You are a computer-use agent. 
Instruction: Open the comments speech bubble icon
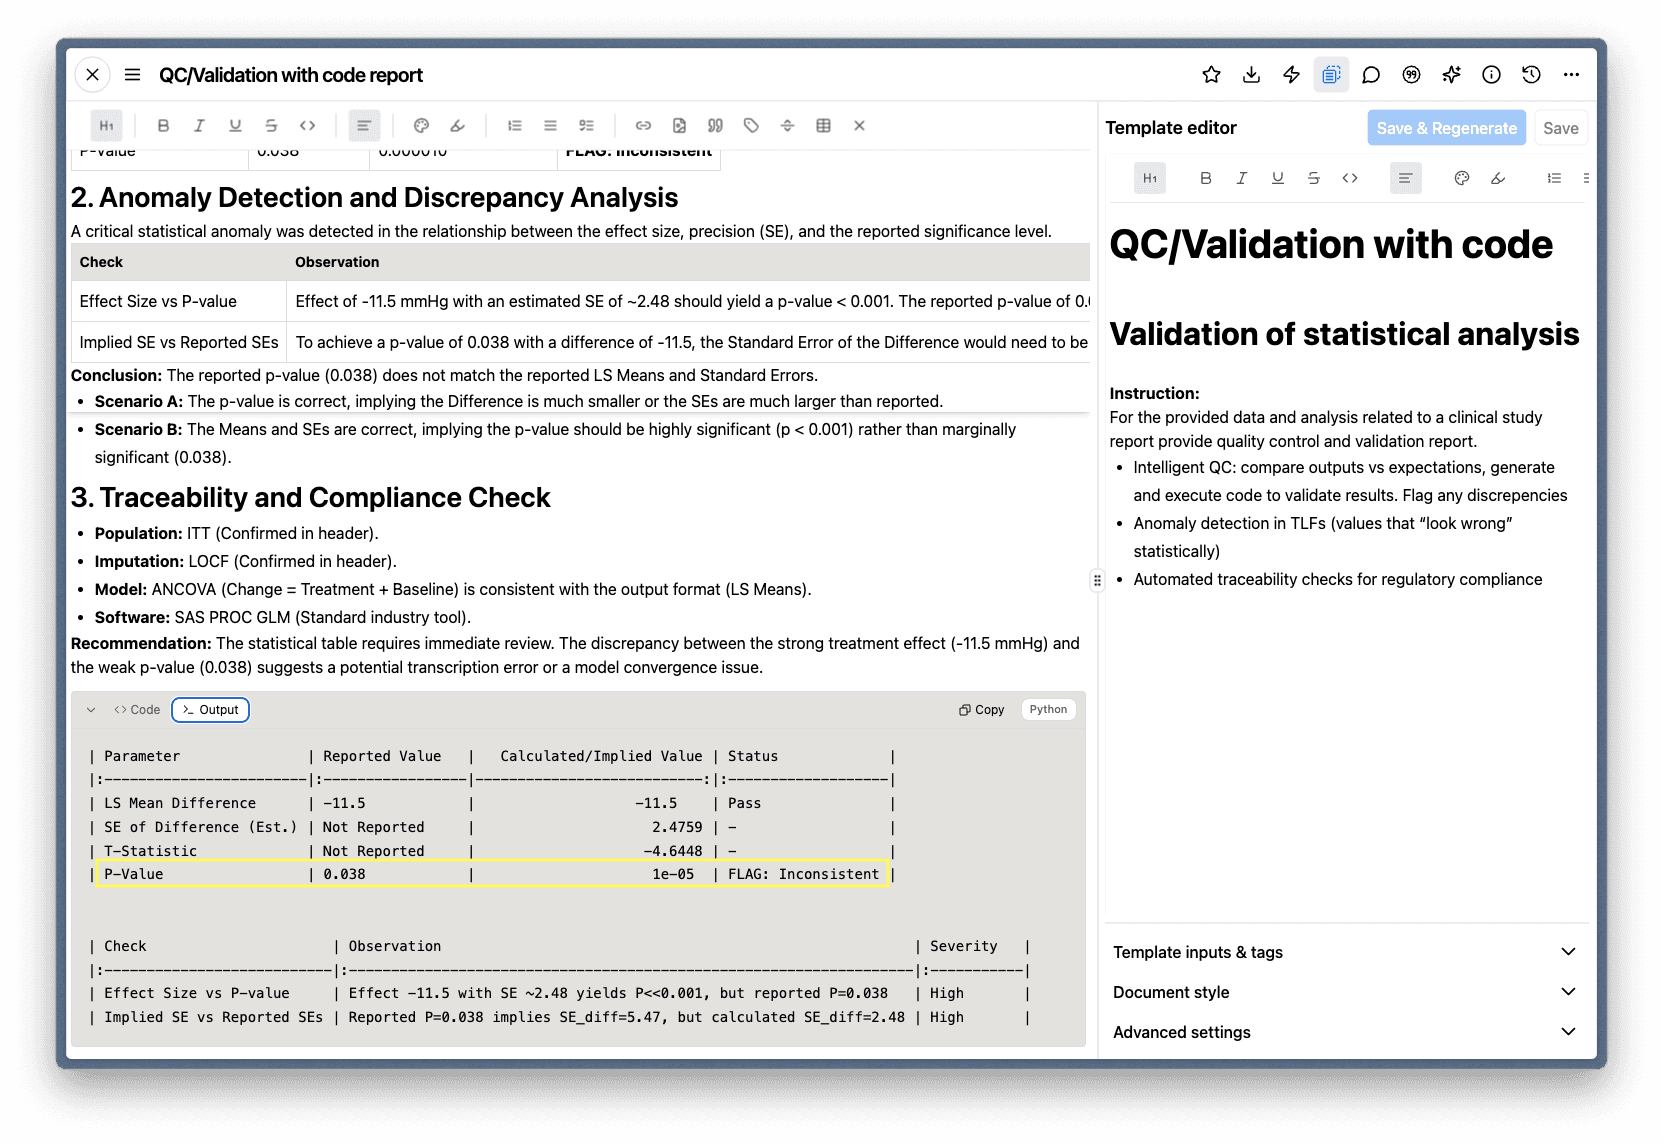(x=1371, y=75)
